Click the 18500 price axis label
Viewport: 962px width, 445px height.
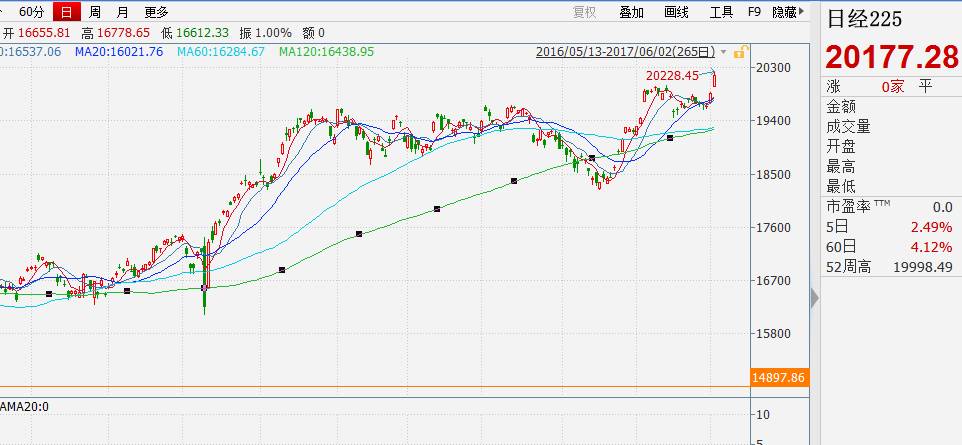(x=774, y=174)
